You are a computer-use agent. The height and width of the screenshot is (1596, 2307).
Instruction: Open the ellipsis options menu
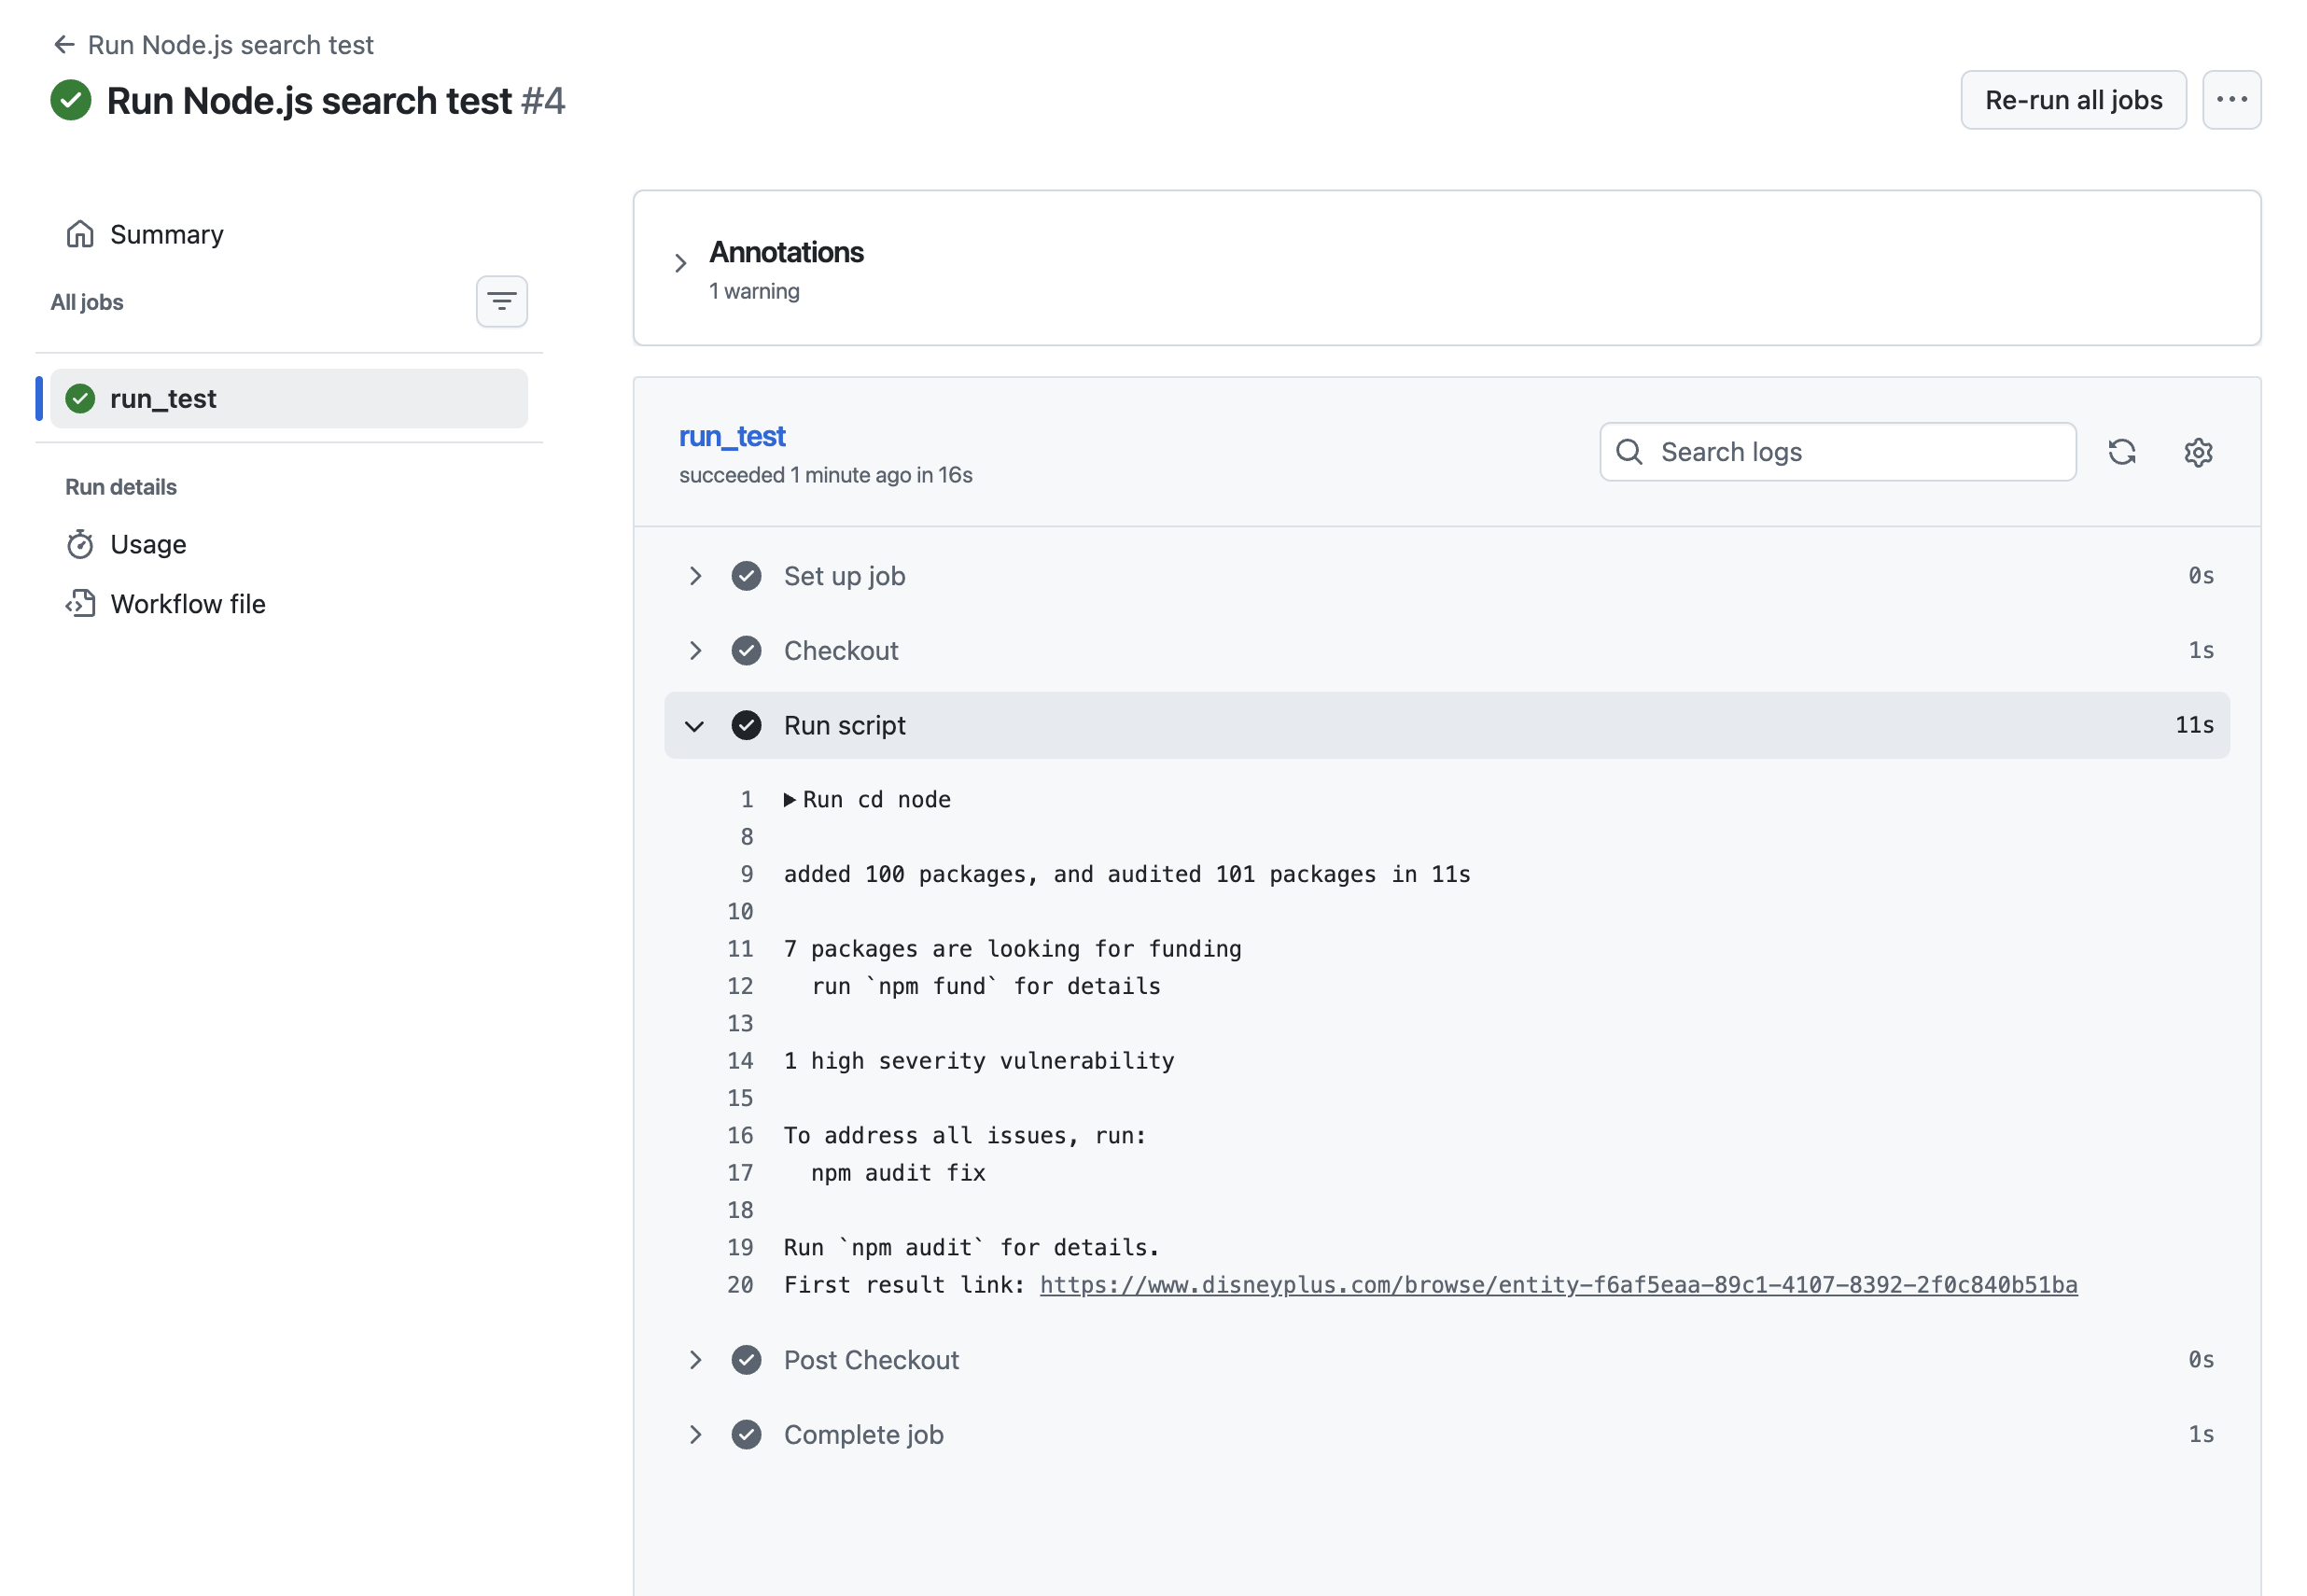pyautogui.click(x=2231, y=100)
